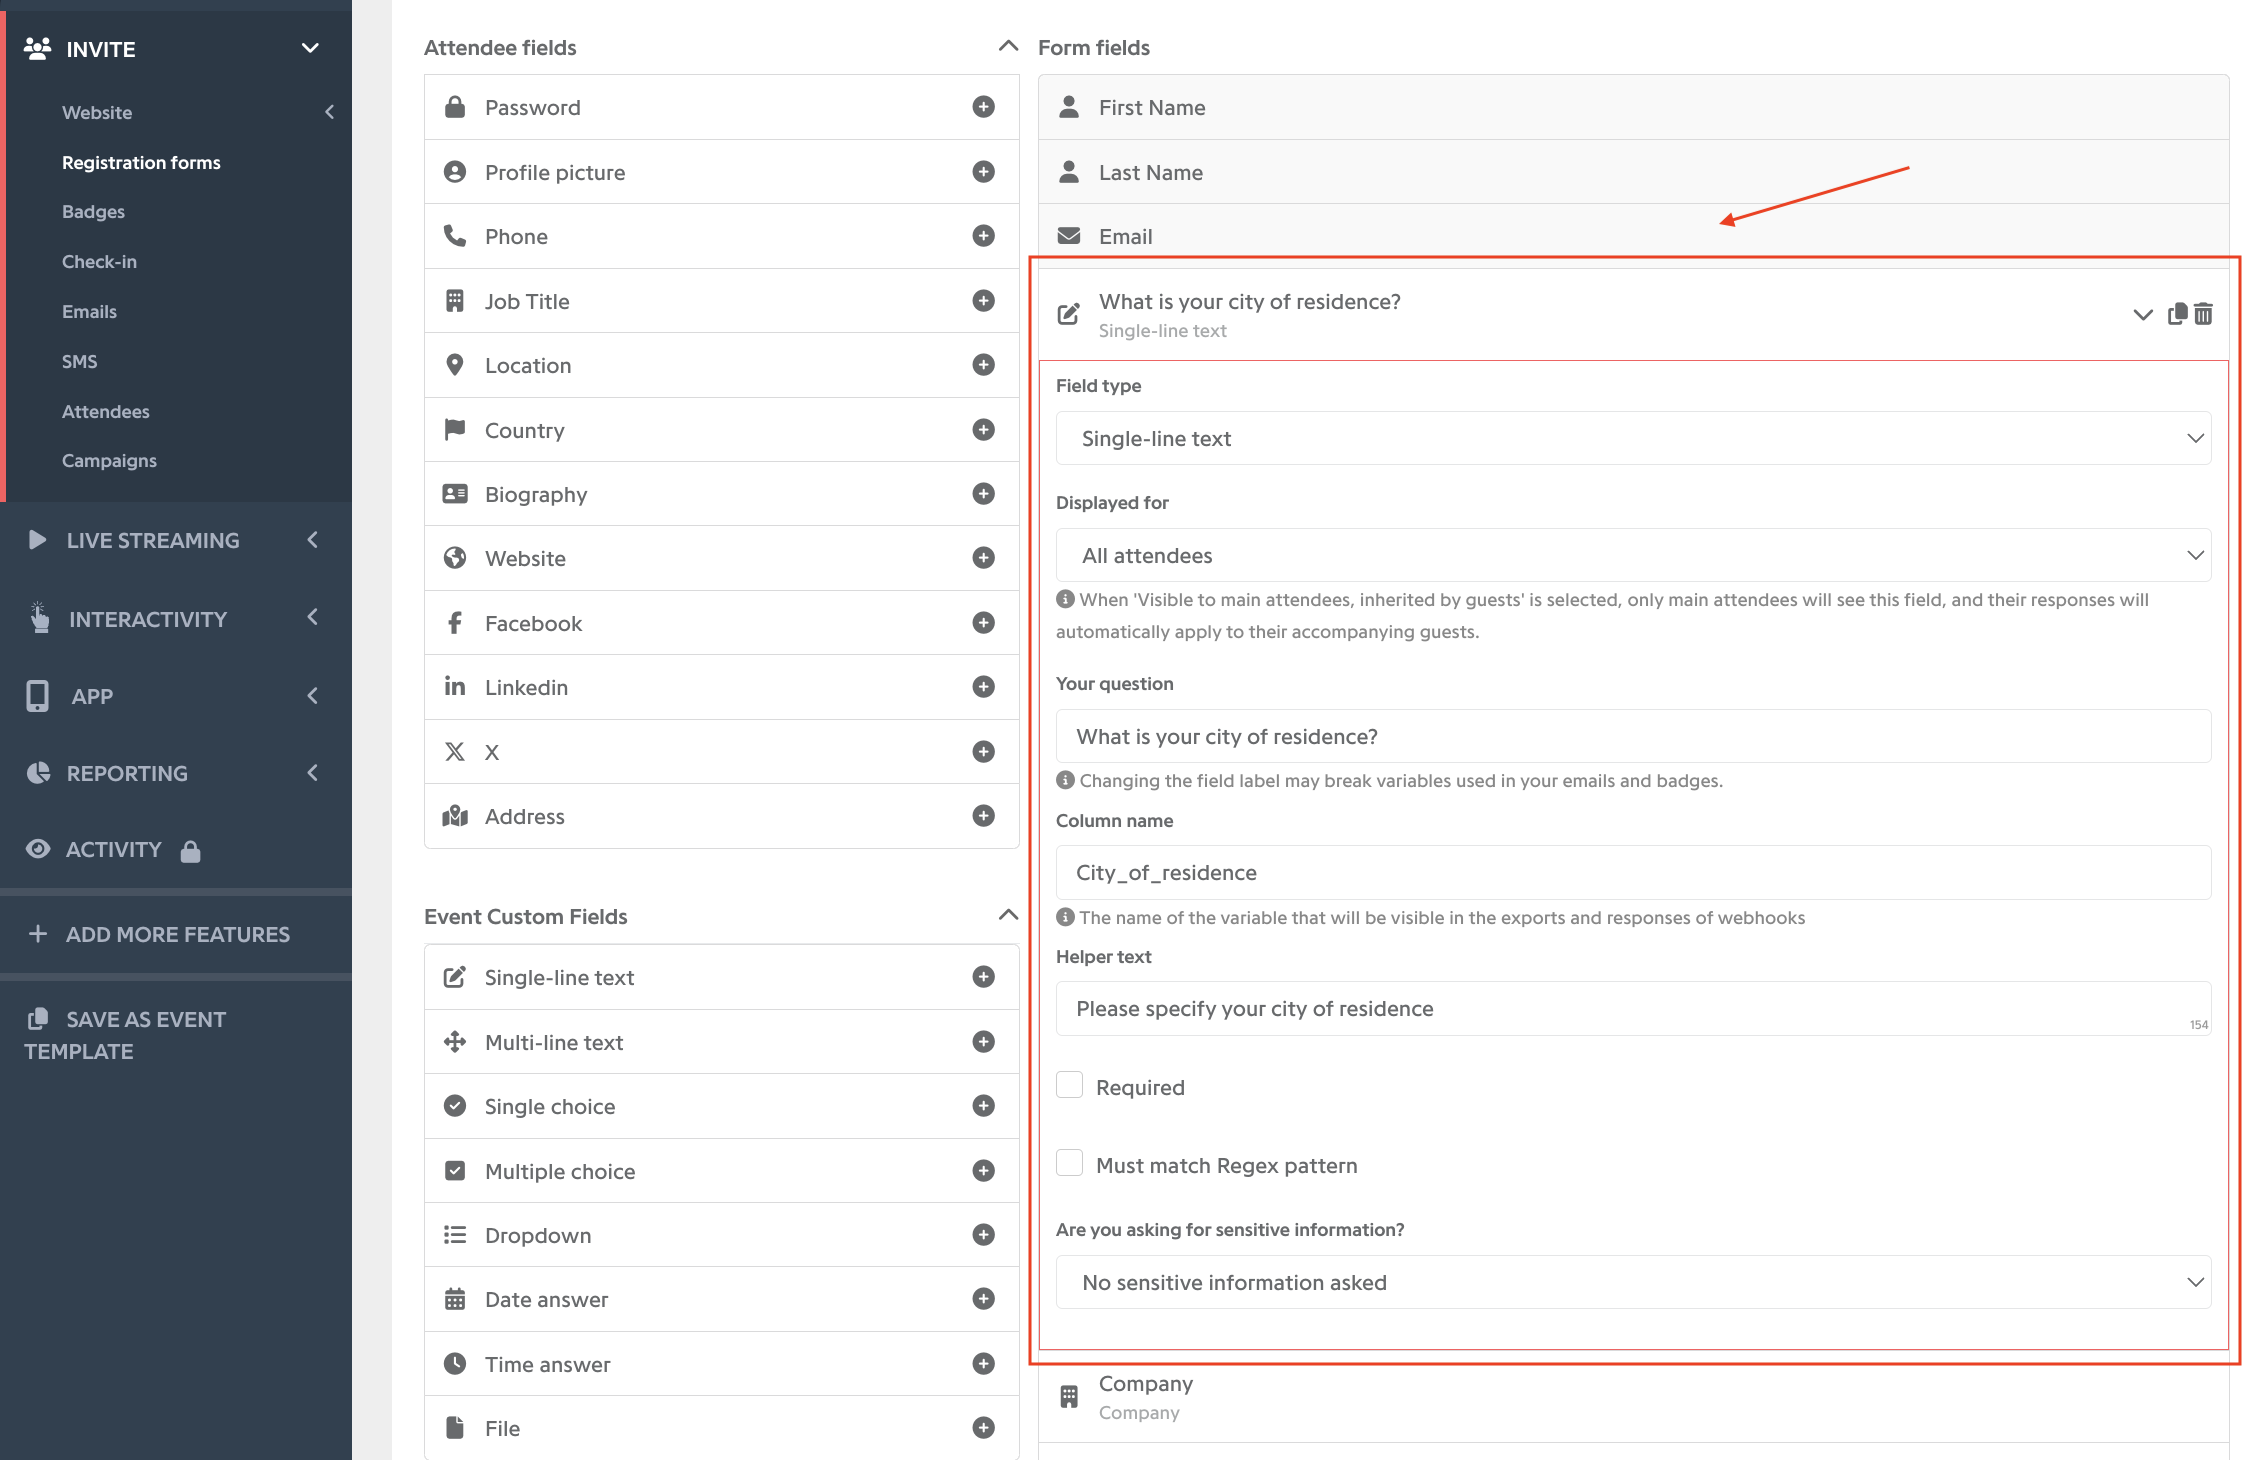The height and width of the screenshot is (1460, 2254).
Task: Click the Column name input field
Action: coord(1633,872)
